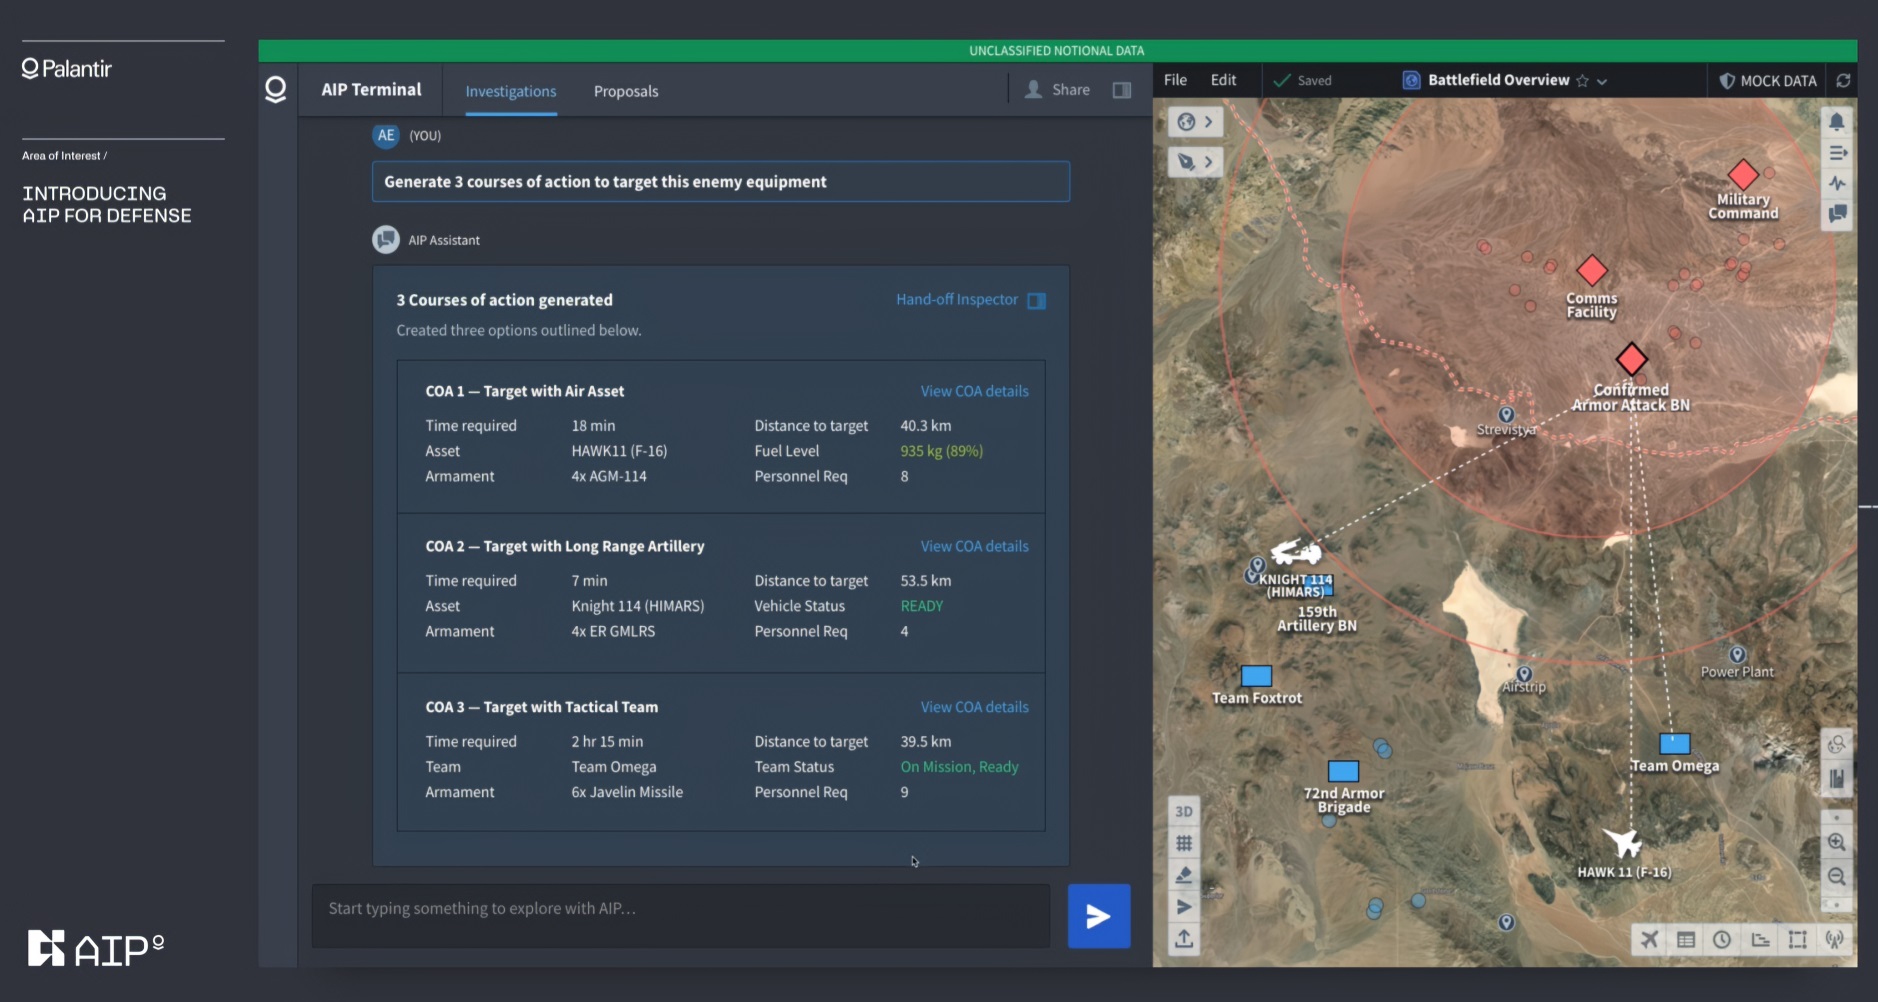Expand the globe layers panel
Viewport: 1878px width, 1002px height.
1195,122
